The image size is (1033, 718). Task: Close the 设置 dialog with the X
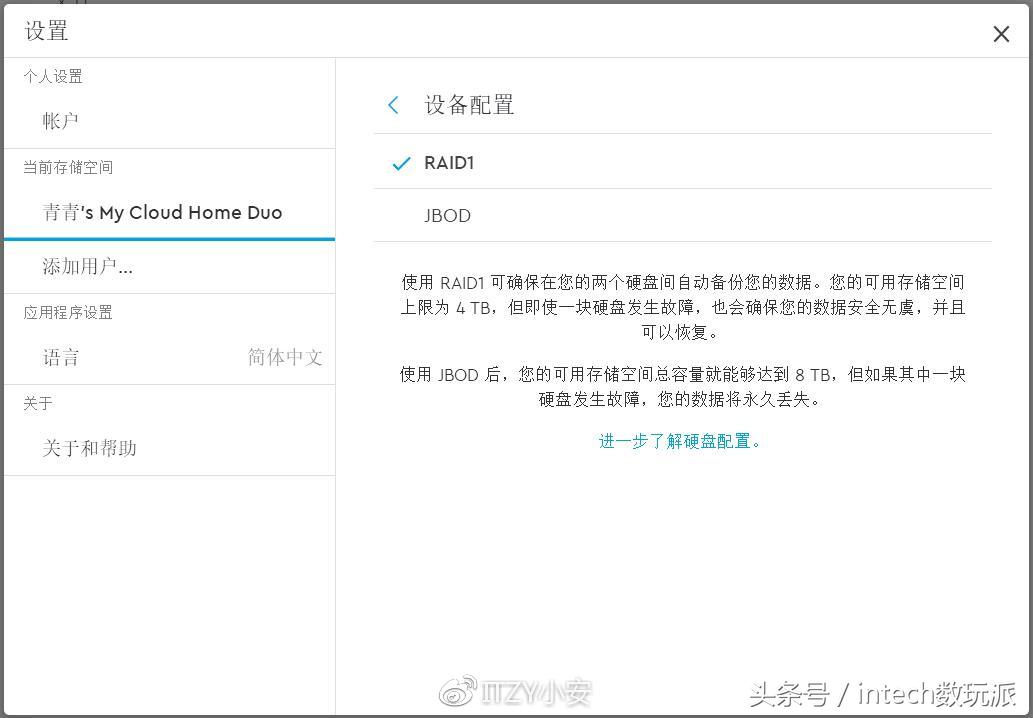coord(1000,33)
